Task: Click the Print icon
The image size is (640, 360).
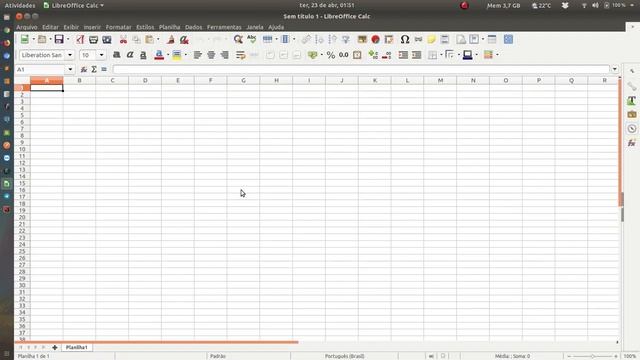Action: coord(93,39)
